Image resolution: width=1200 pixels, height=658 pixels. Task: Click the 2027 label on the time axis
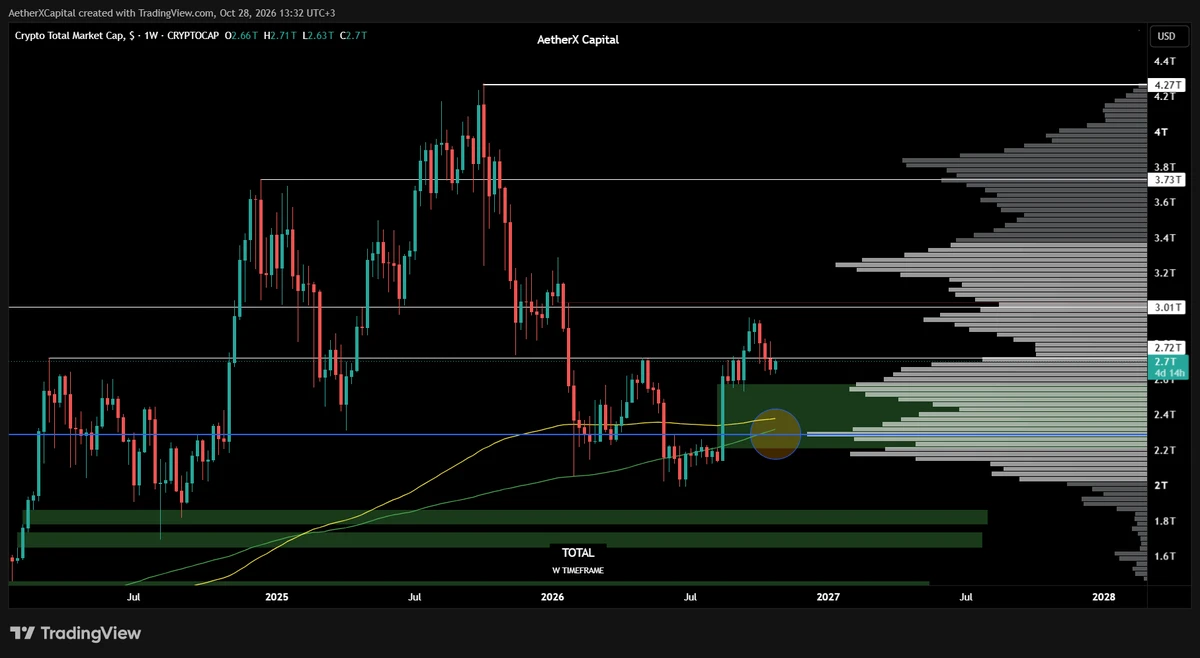[828, 597]
